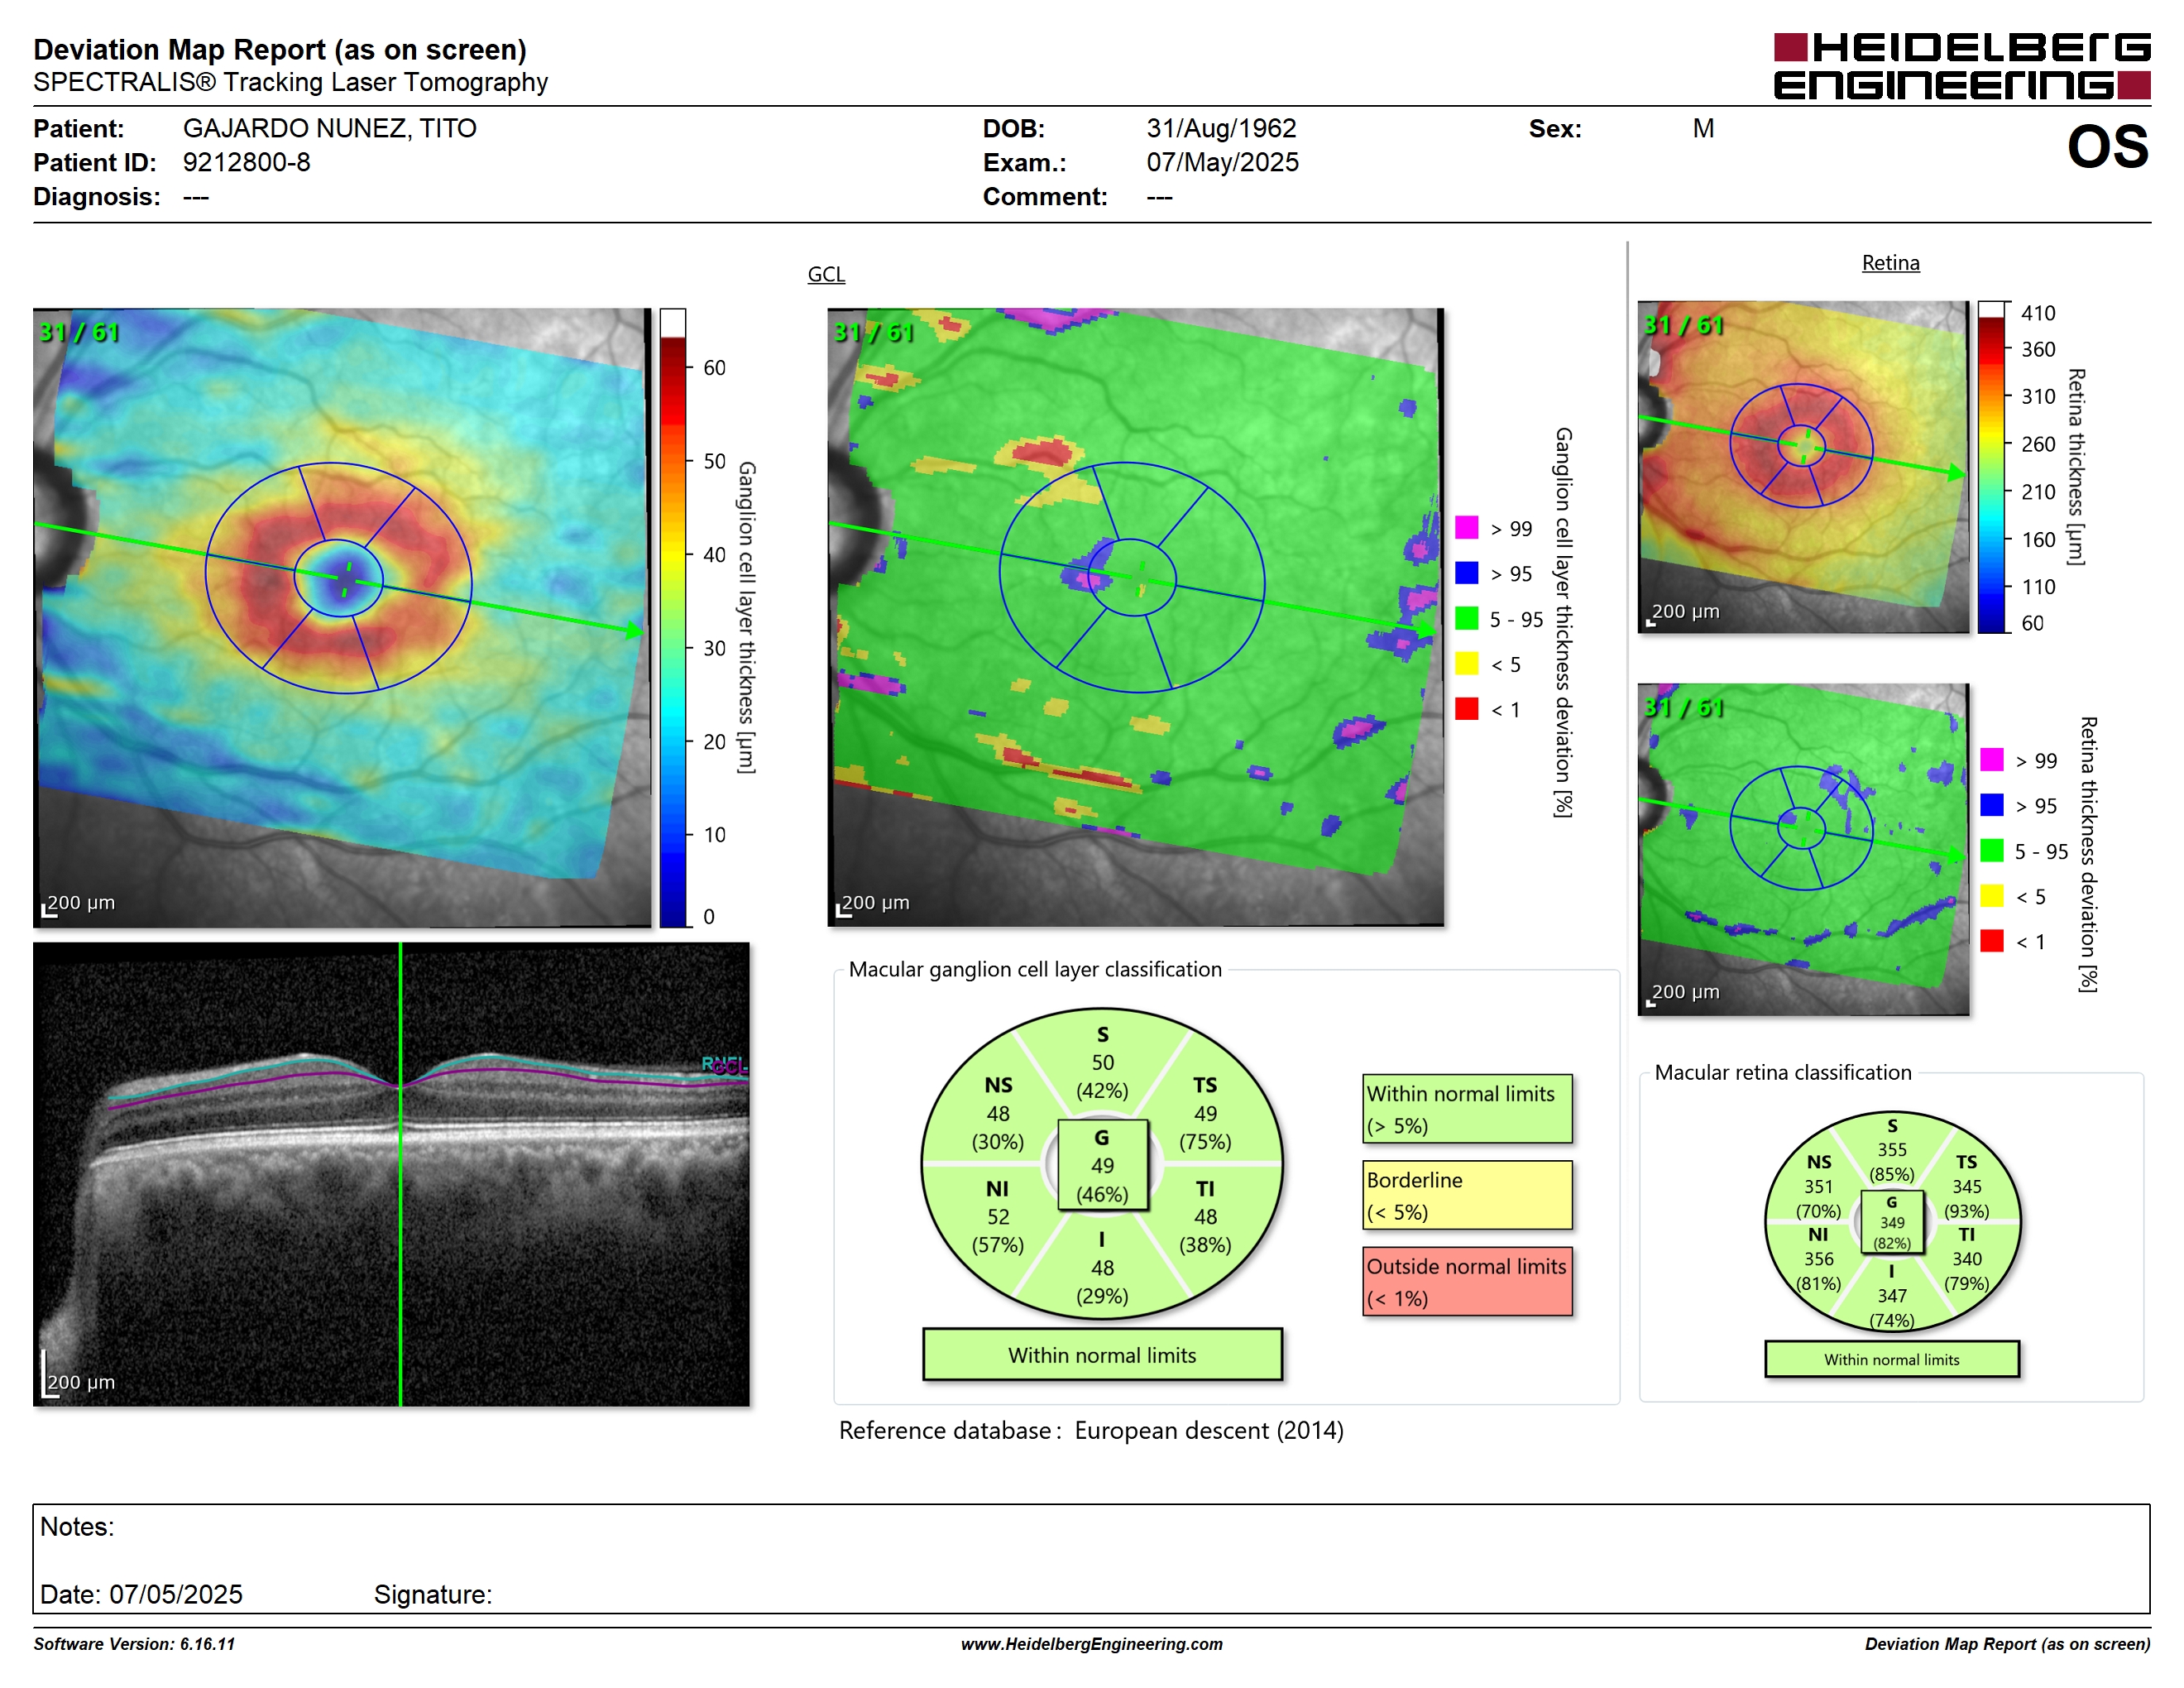
Task: Open the www.HeidelbergEngineering.com link
Action: pos(1091,1644)
